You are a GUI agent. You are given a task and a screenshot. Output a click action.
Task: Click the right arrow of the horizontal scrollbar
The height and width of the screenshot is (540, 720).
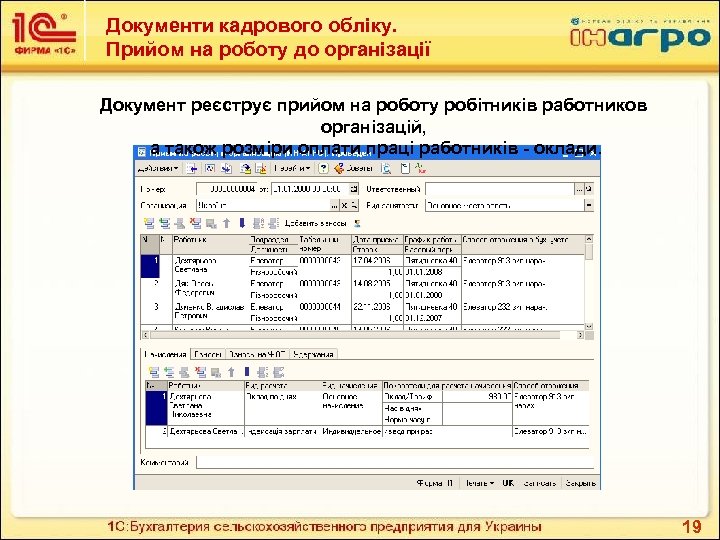pyautogui.click(x=580, y=335)
